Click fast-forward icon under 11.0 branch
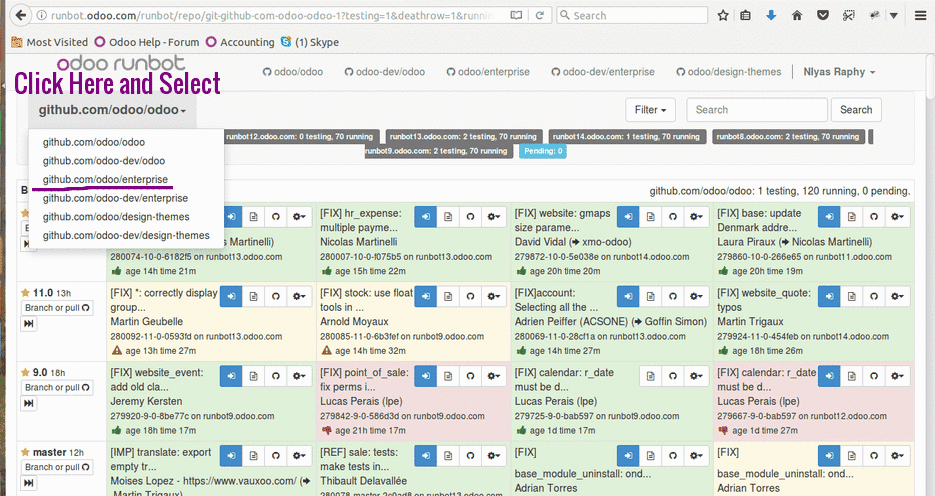The height and width of the screenshot is (496, 935). (x=29, y=324)
